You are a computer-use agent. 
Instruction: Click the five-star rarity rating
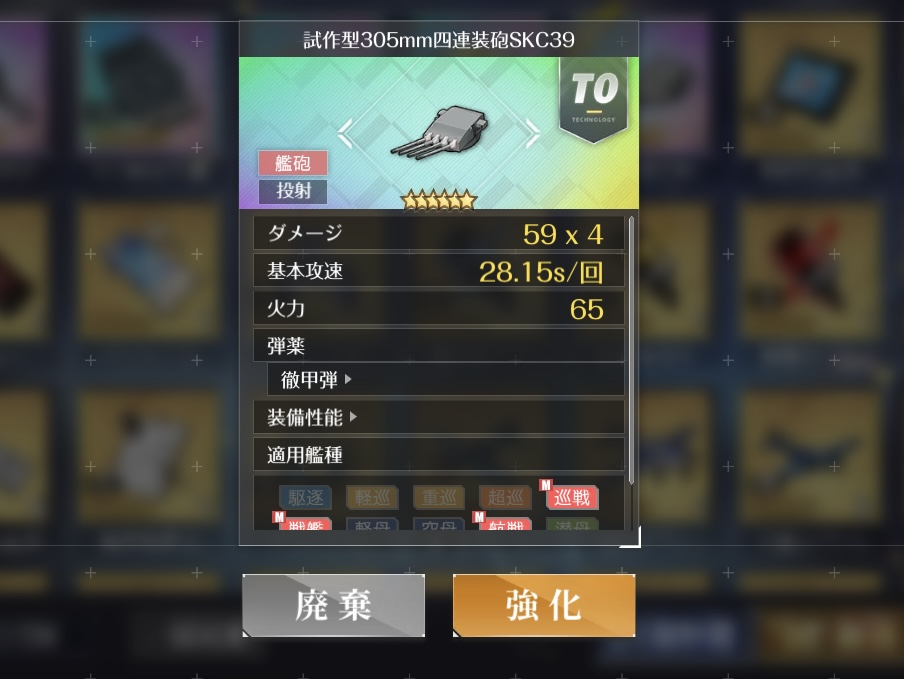439,201
